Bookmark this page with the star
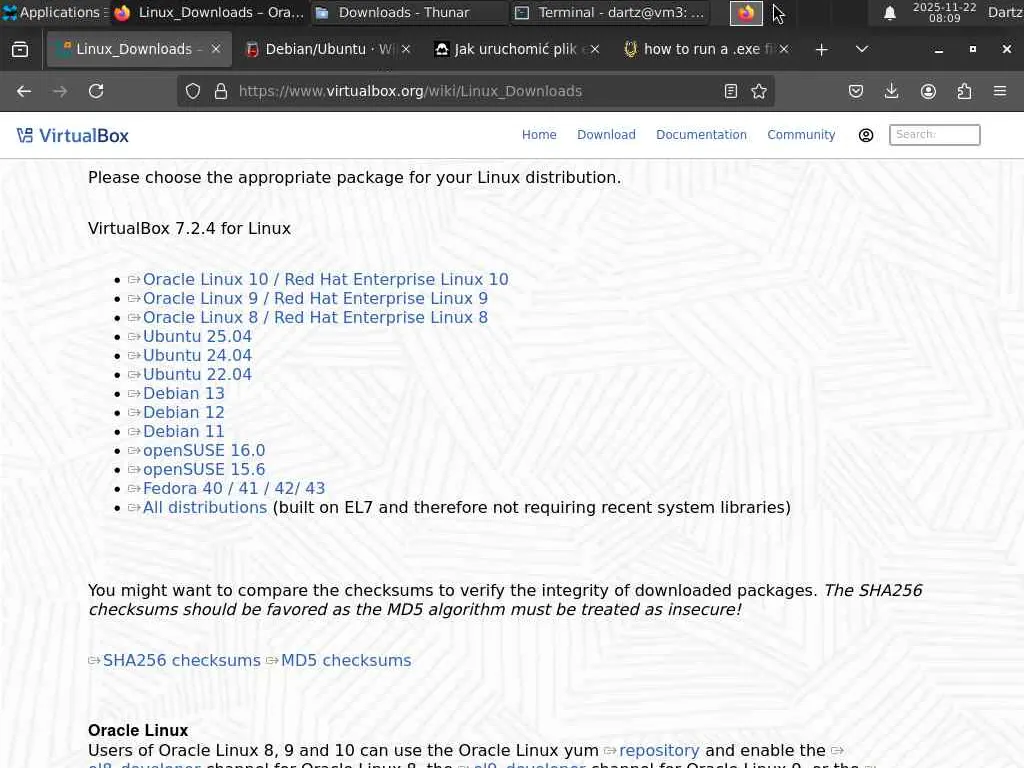Viewport: 1024px width, 768px height. point(759,91)
